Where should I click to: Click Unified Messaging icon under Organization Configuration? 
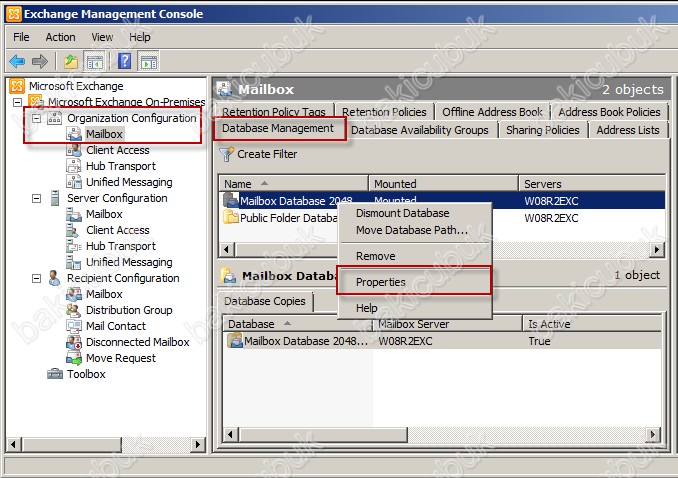click(74, 182)
